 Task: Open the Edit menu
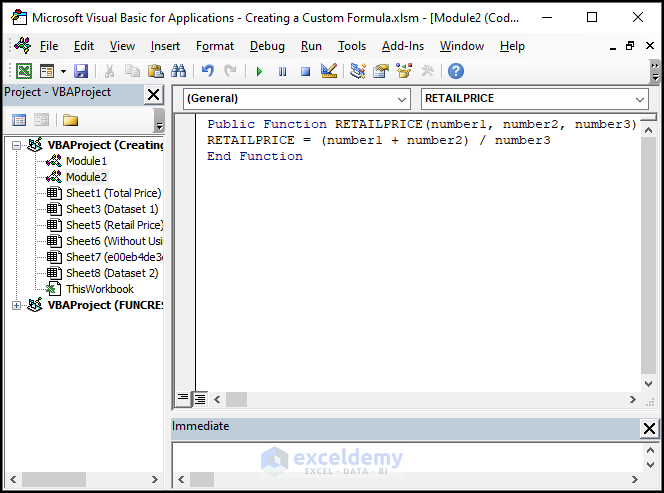click(83, 46)
